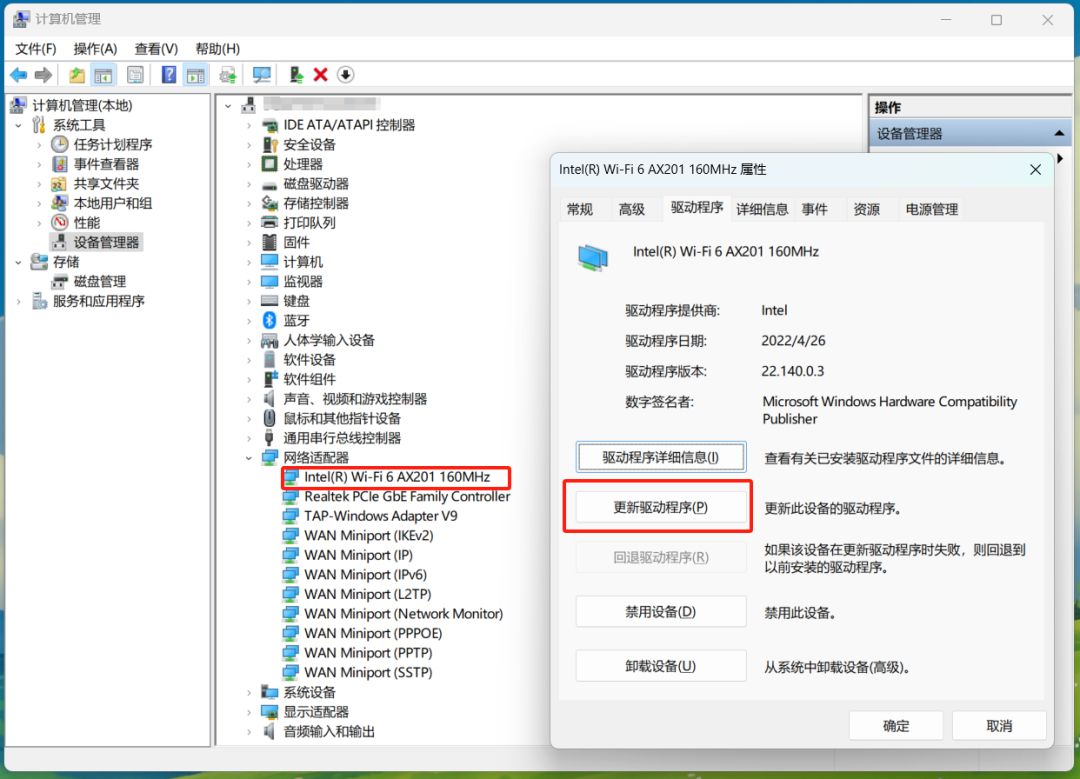Click the printer properties toolbar icon
This screenshot has width=1080, height=779.
[227, 74]
